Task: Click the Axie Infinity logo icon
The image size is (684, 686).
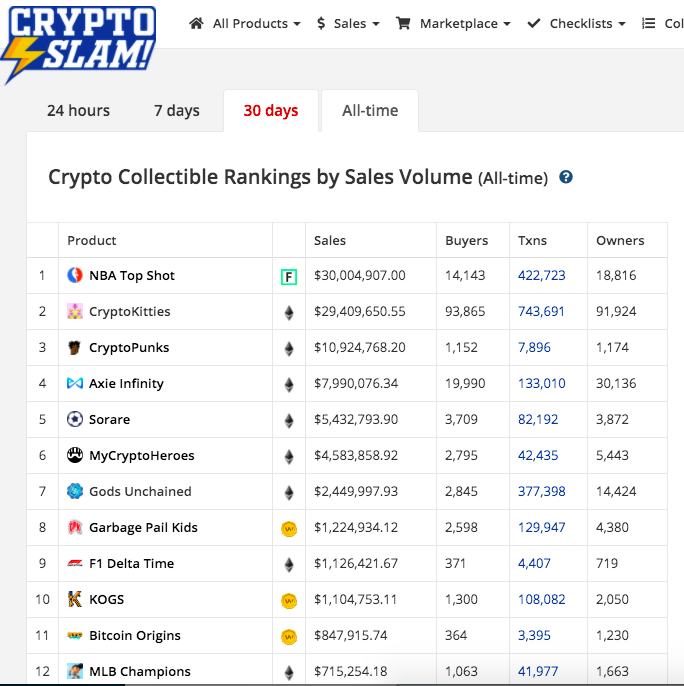Action: [x=74, y=383]
